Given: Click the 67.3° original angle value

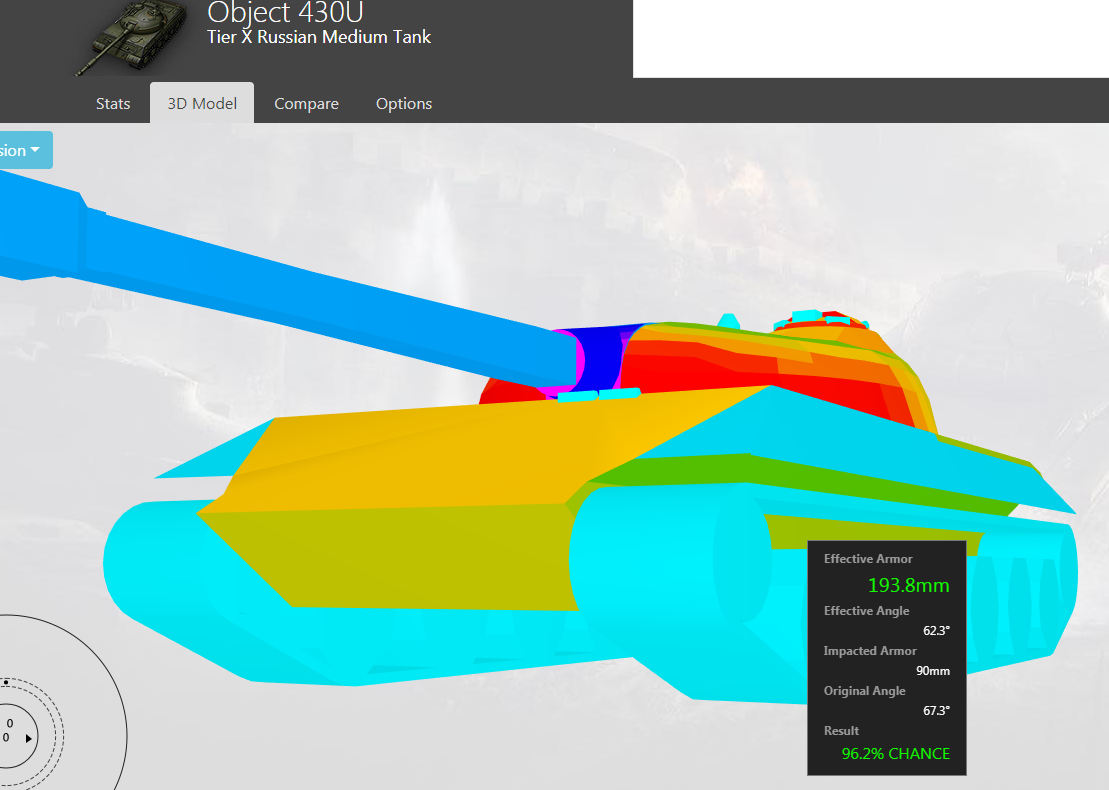Looking at the screenshot, I should 936,710.
